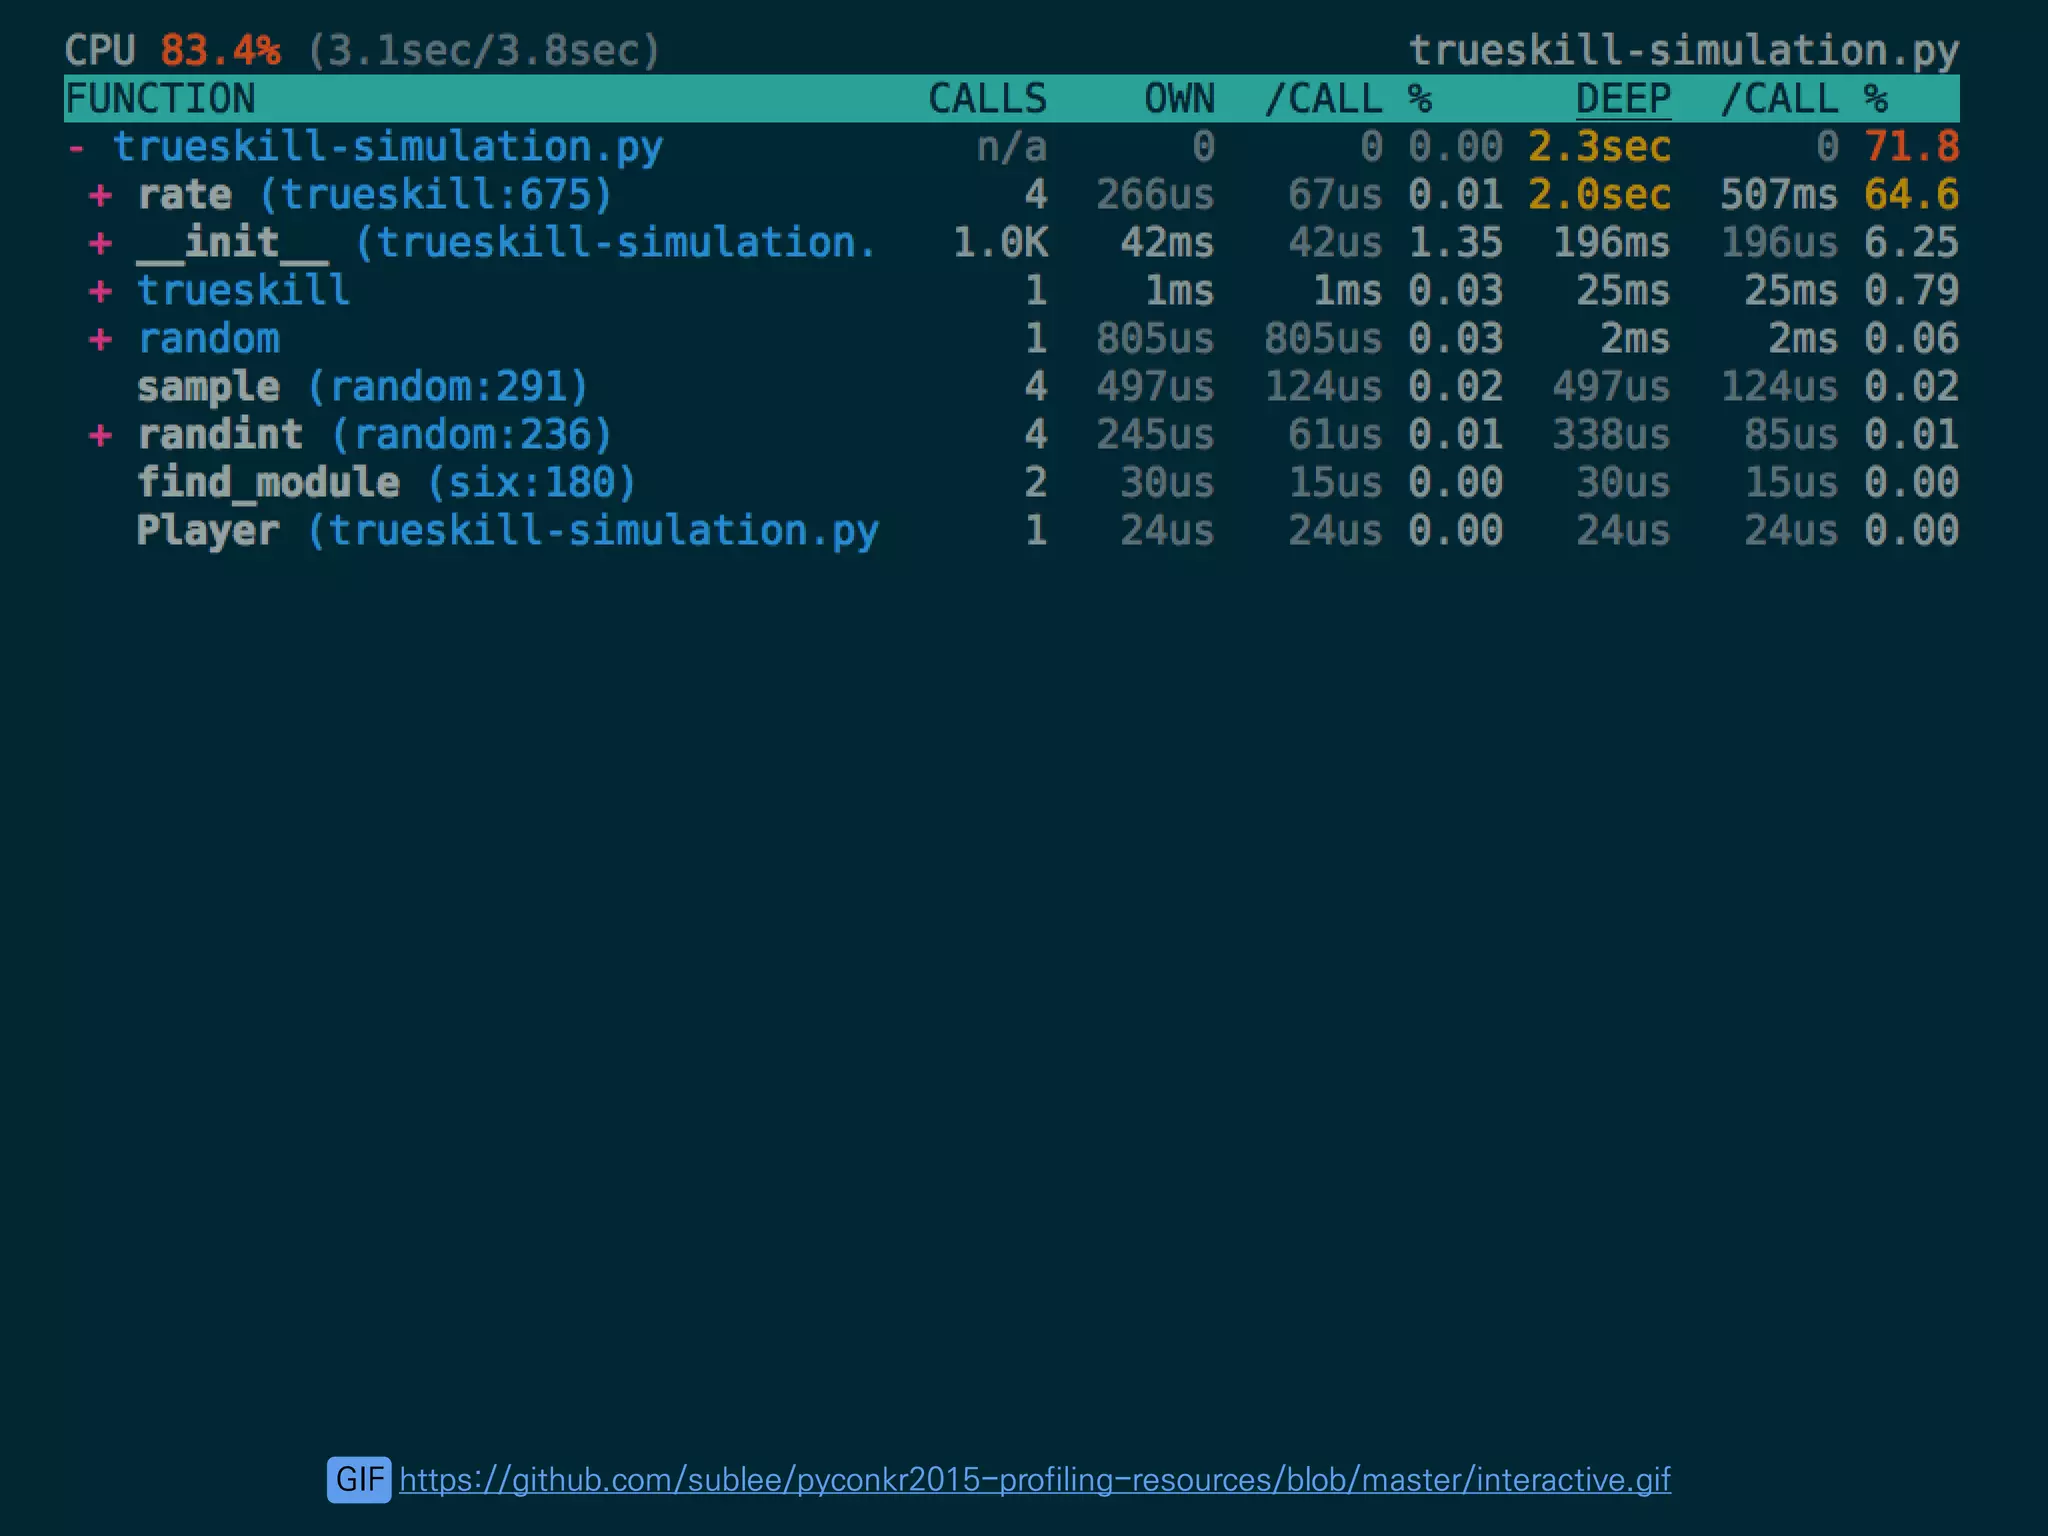The width and height of the screenshot is (2048, 1536).
Task: Click the 42ms own time value
Action: pos(1167,243)
